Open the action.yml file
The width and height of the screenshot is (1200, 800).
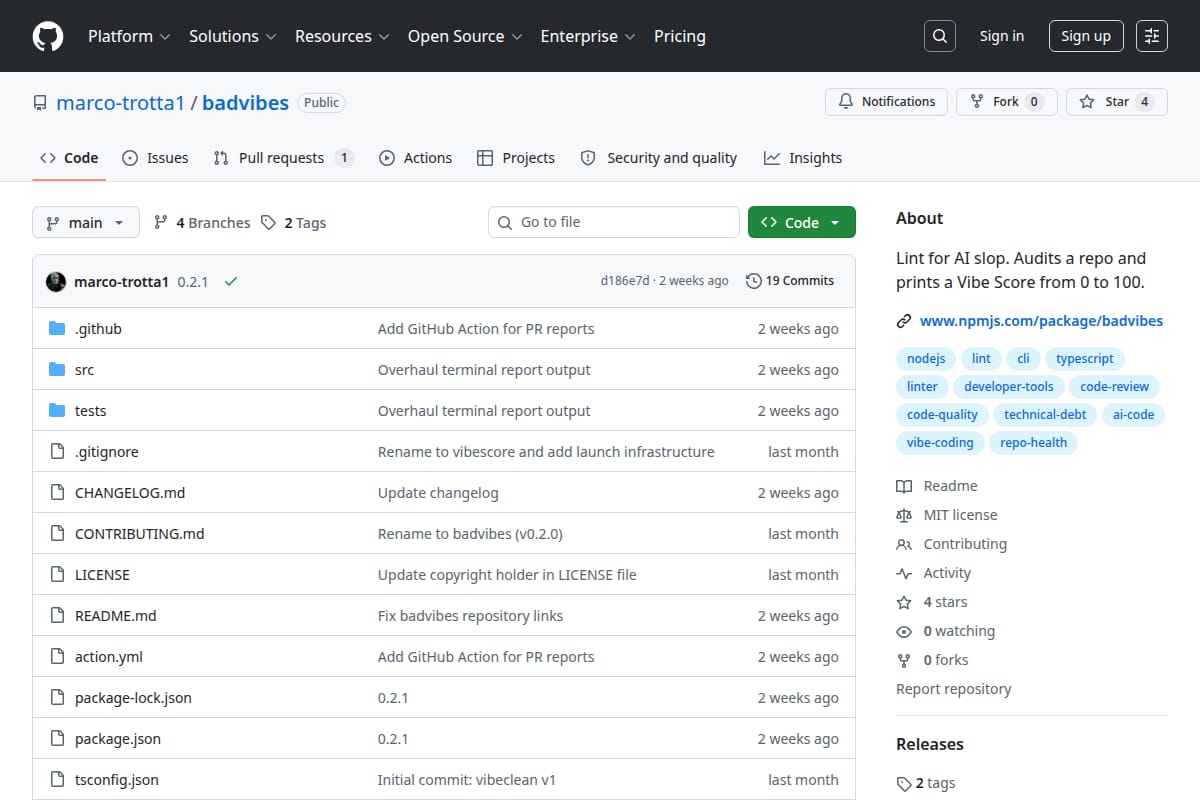(109, 657)
